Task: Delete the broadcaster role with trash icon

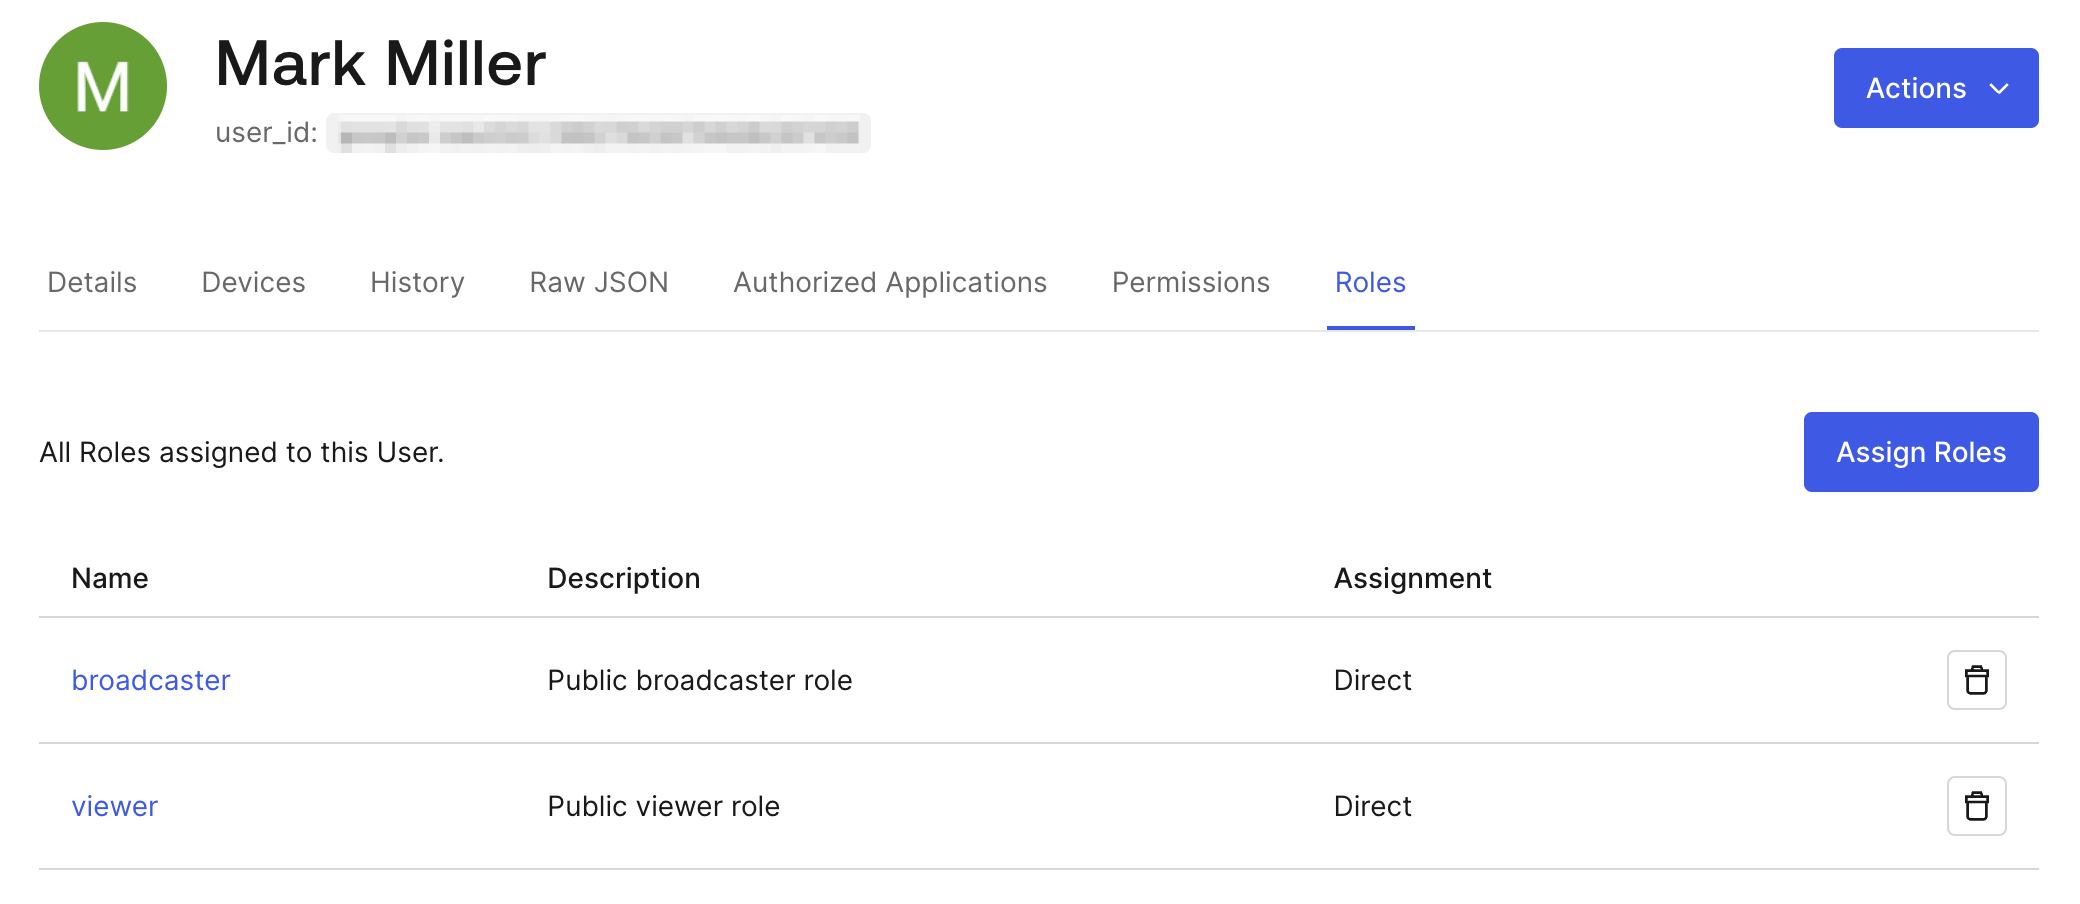Action: point(1976,680)
